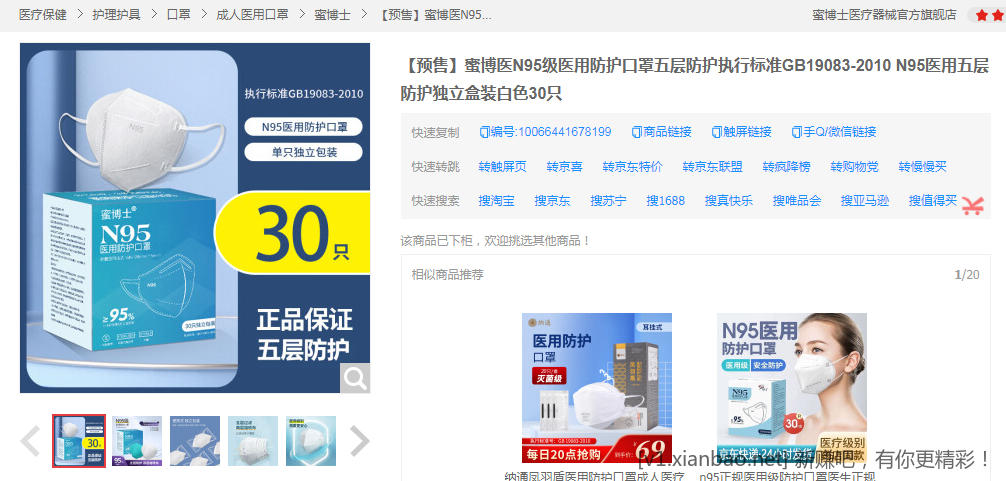Viewport: 1006px width, 481px height.
Task: Click the 1/20 page indicator of recommendations
Action: click(968, 275)
